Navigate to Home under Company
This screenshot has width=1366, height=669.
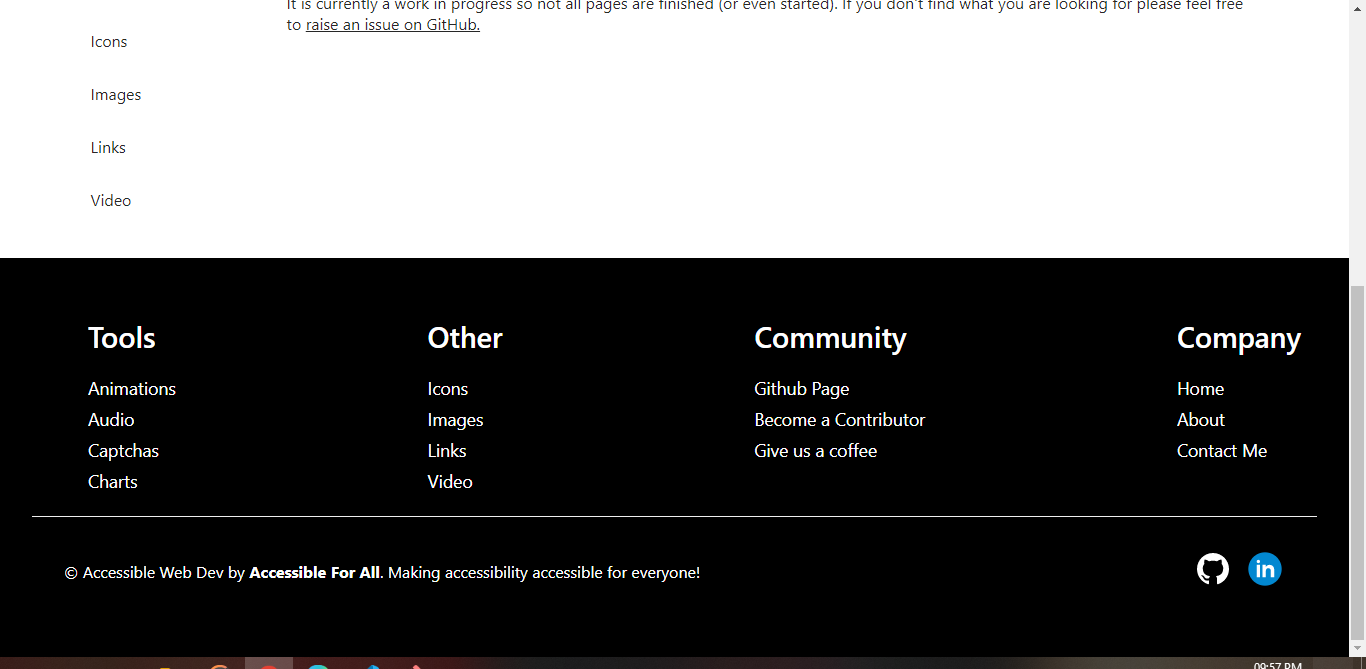pyautogui.click(x=1200, y=388)
